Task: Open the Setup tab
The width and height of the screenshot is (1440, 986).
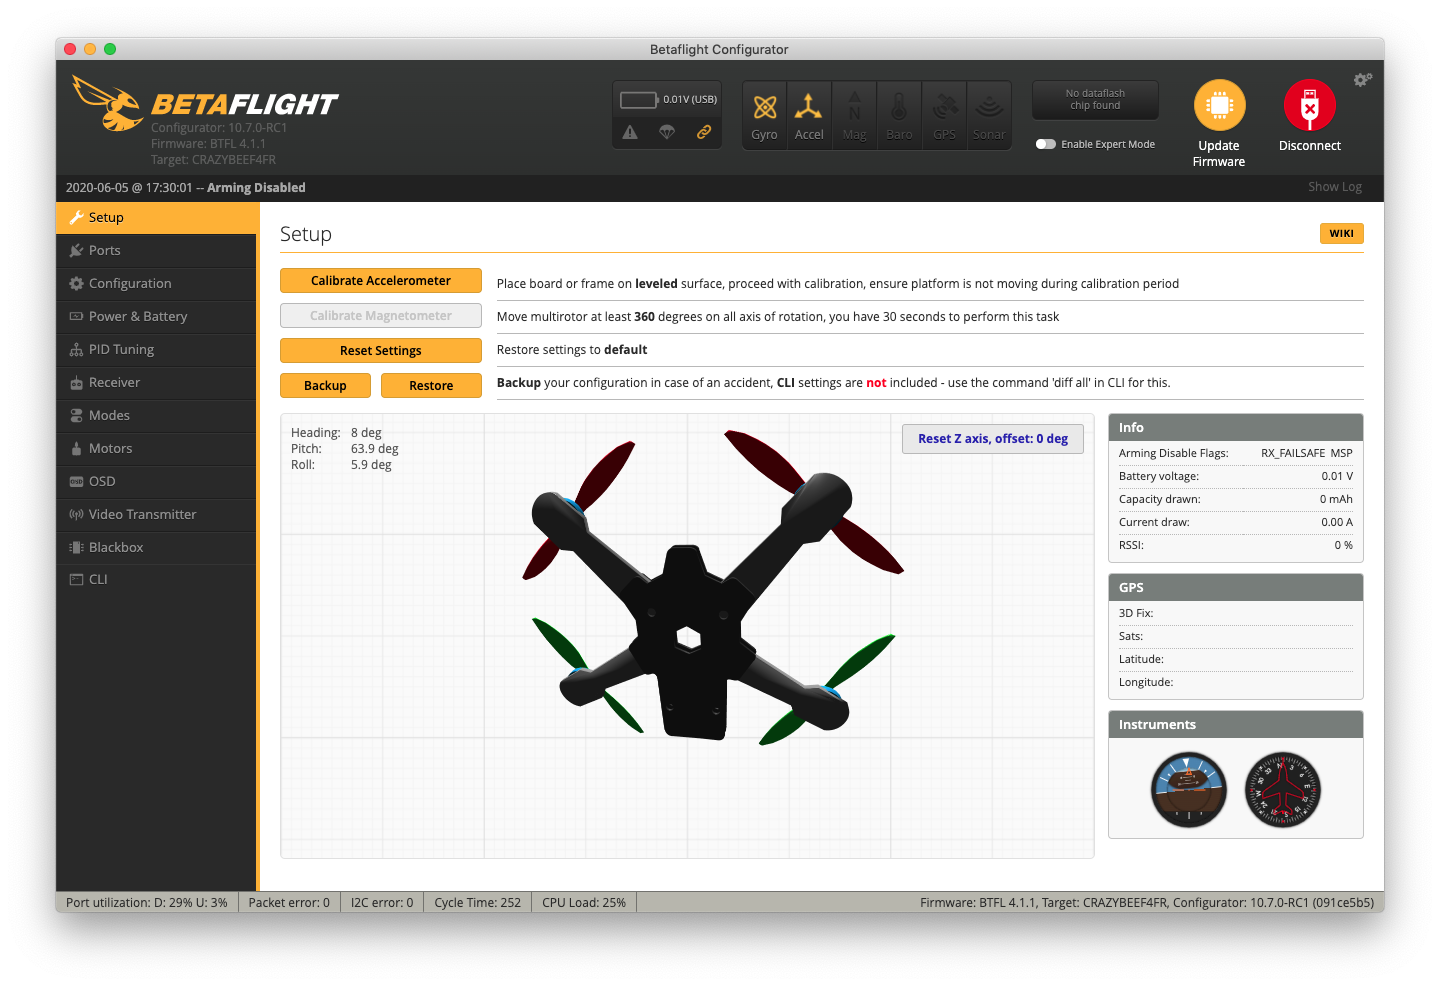Action: (x=157, y=218)
